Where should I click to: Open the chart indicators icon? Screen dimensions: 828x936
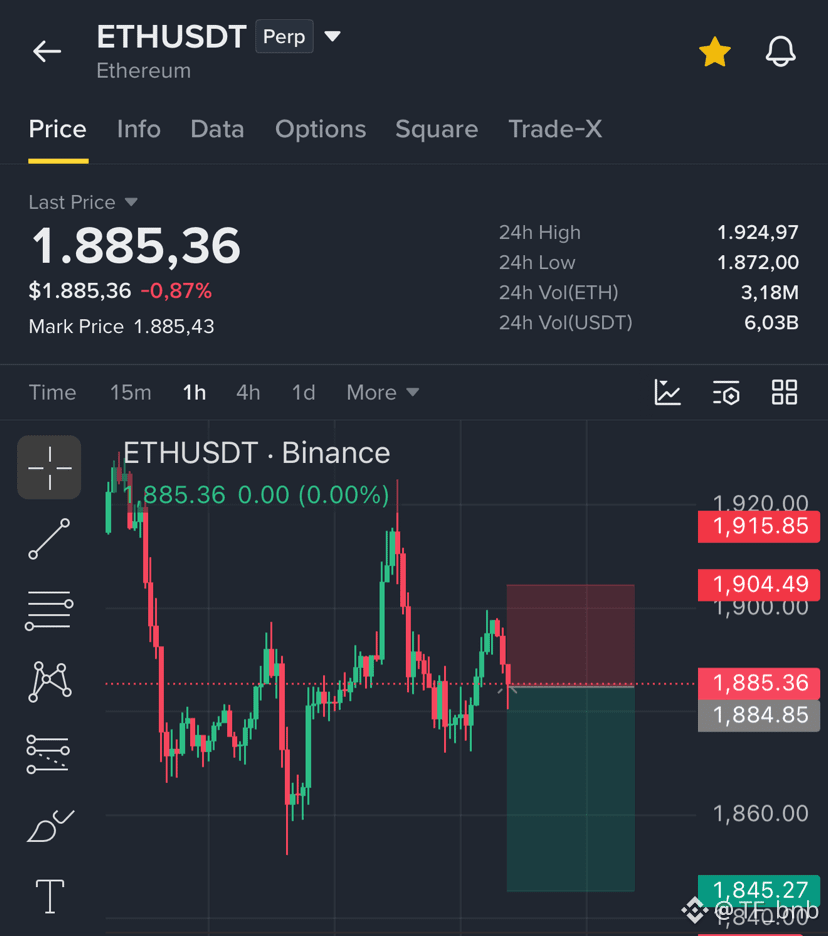click(x=667, y=393)
